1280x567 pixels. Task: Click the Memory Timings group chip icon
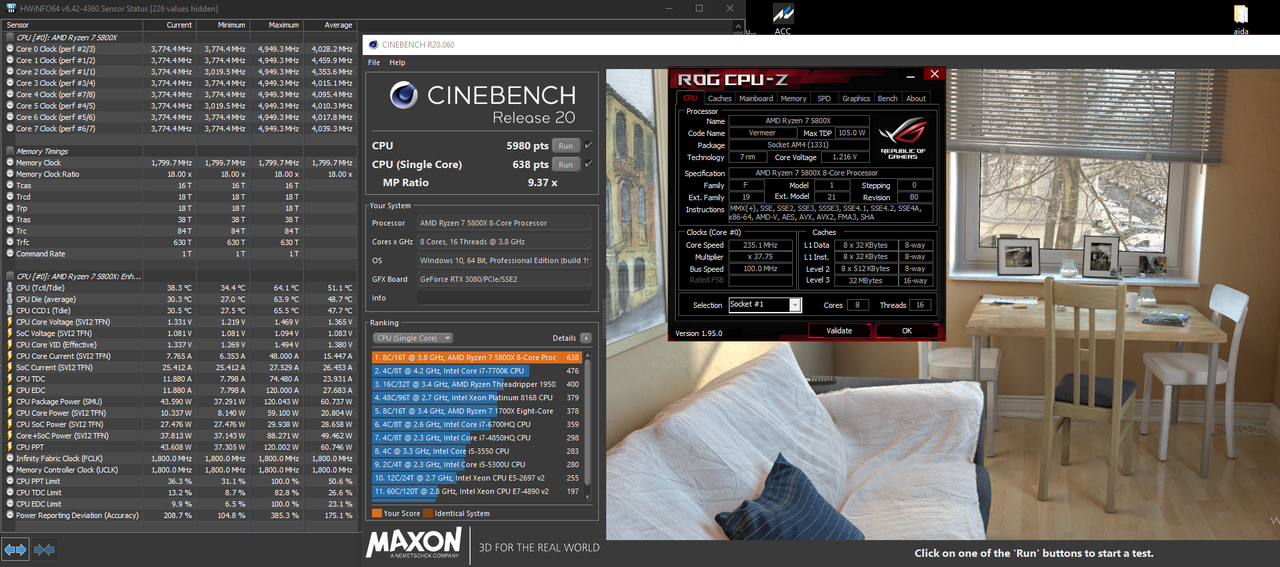10,151
